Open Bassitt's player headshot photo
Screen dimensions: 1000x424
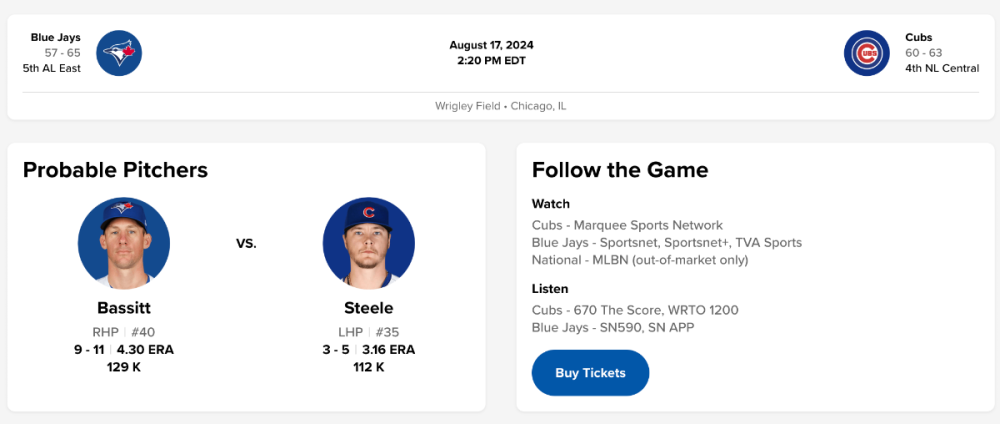124,243
